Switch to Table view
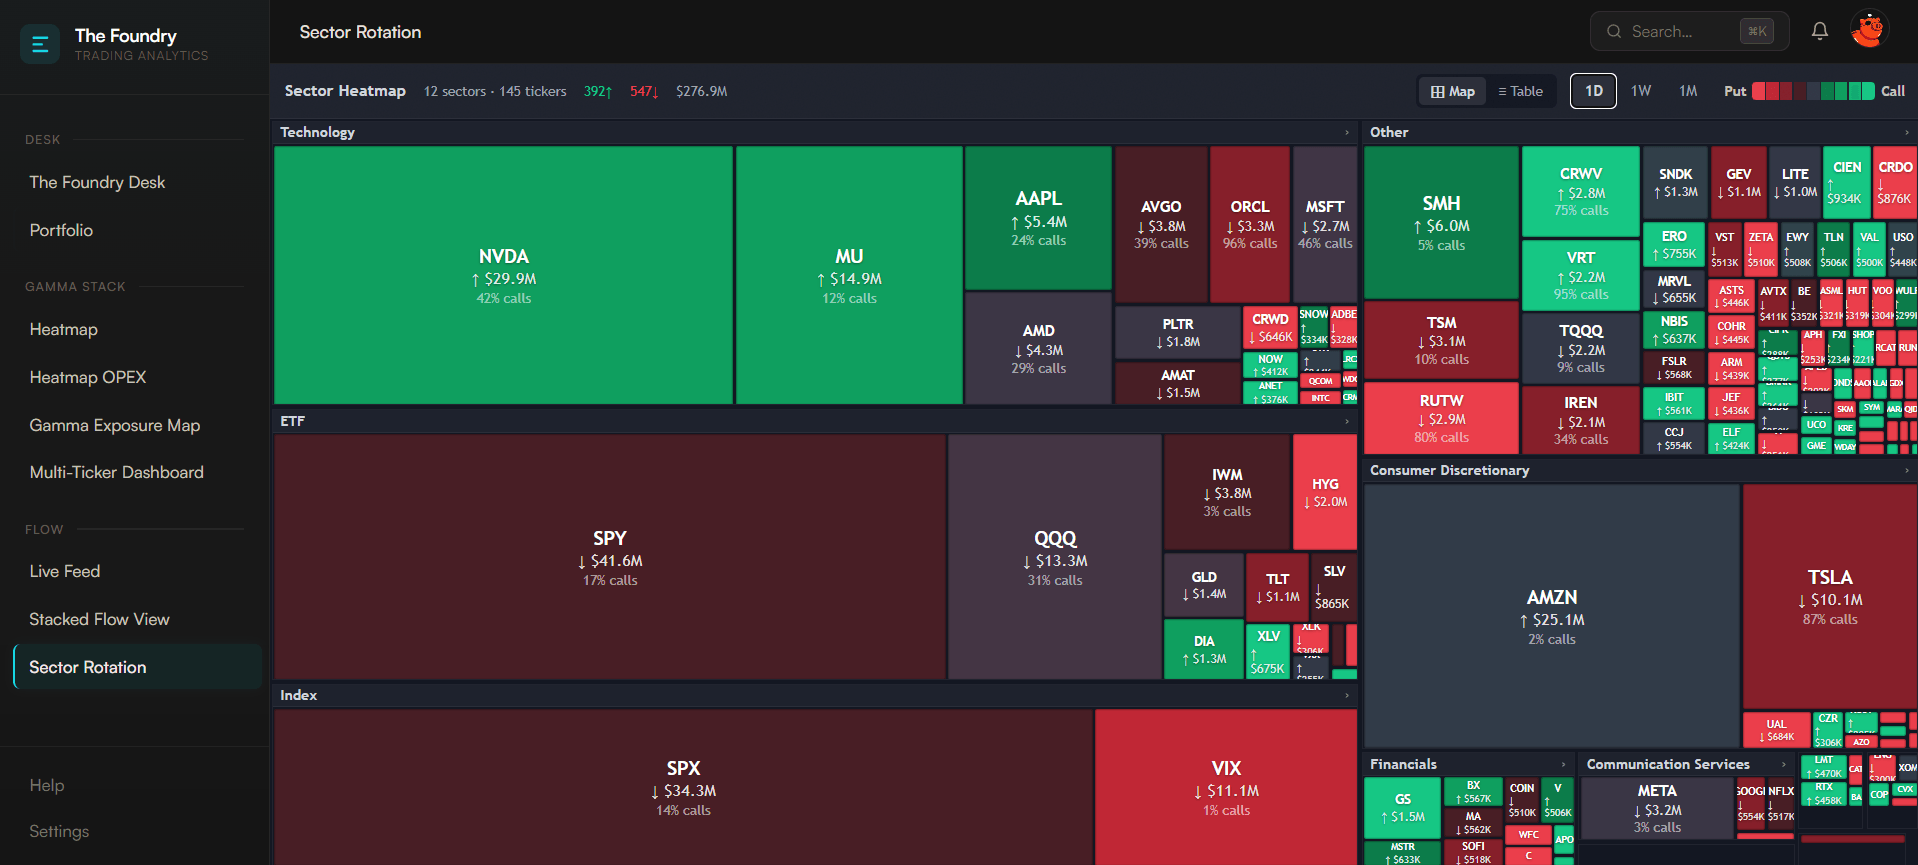 pos(1520,91)
